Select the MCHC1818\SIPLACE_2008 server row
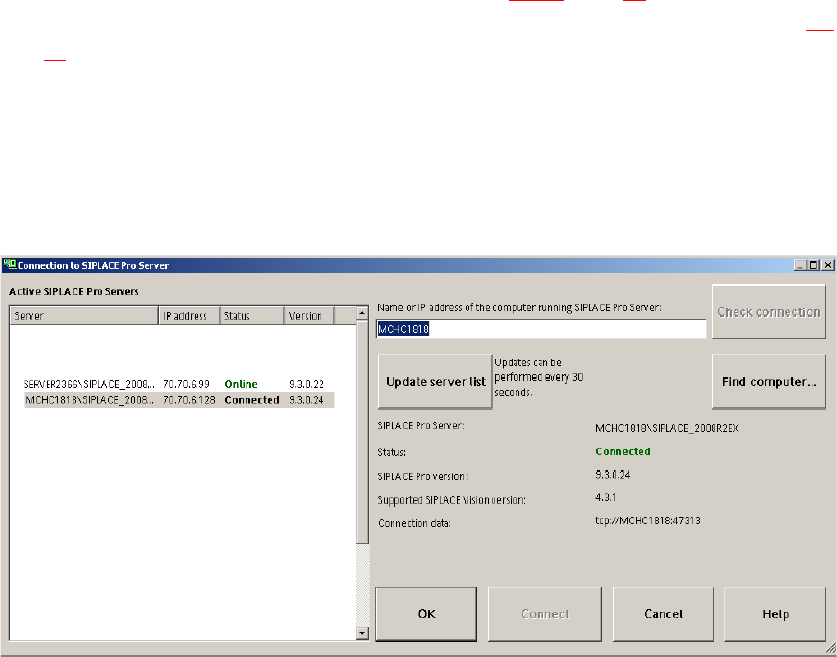This screenshot has width=837, height=657. point(179,400)
